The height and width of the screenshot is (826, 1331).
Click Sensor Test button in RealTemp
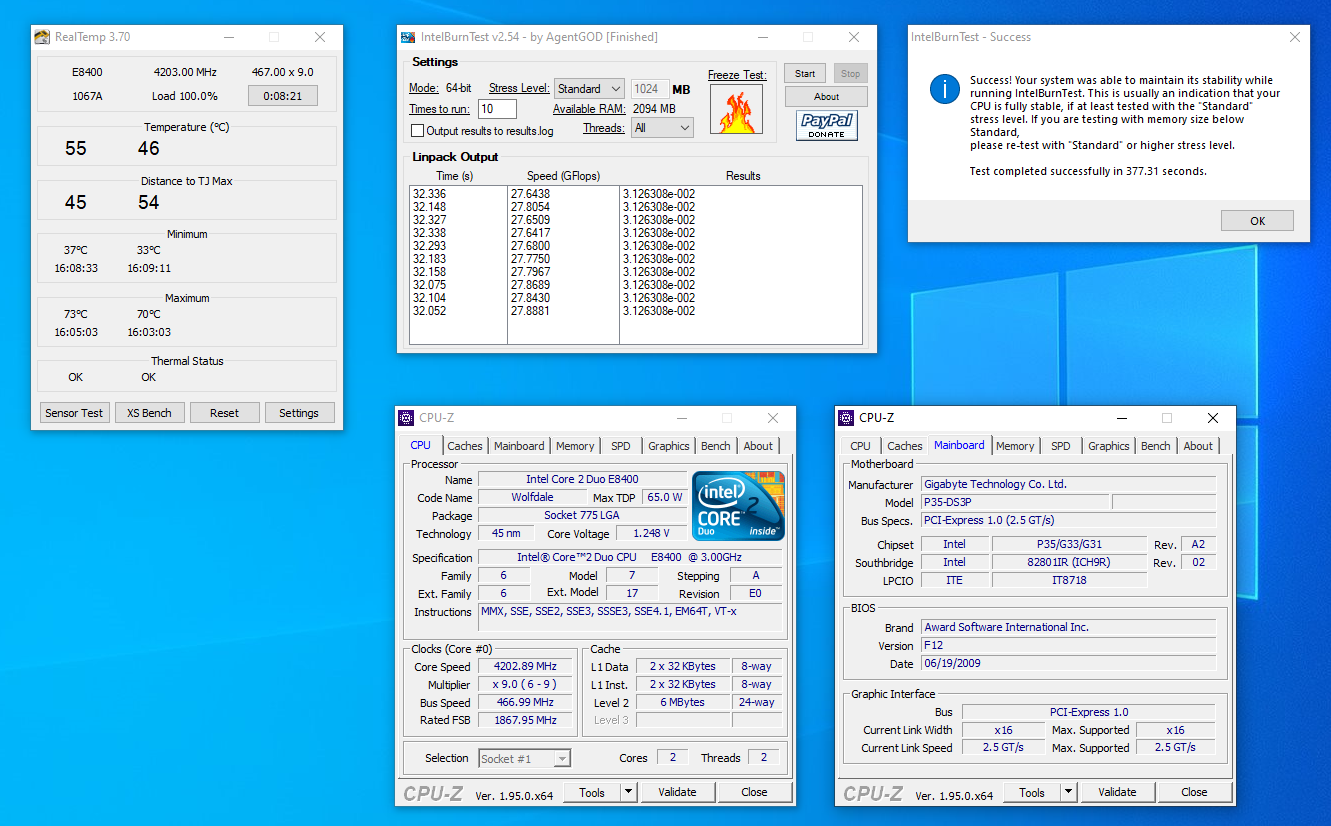tap(74, 413)
